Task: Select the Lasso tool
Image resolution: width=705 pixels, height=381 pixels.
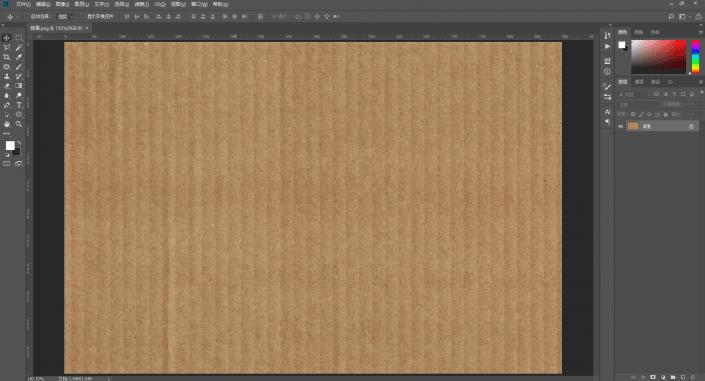Action: click(7, 48)
